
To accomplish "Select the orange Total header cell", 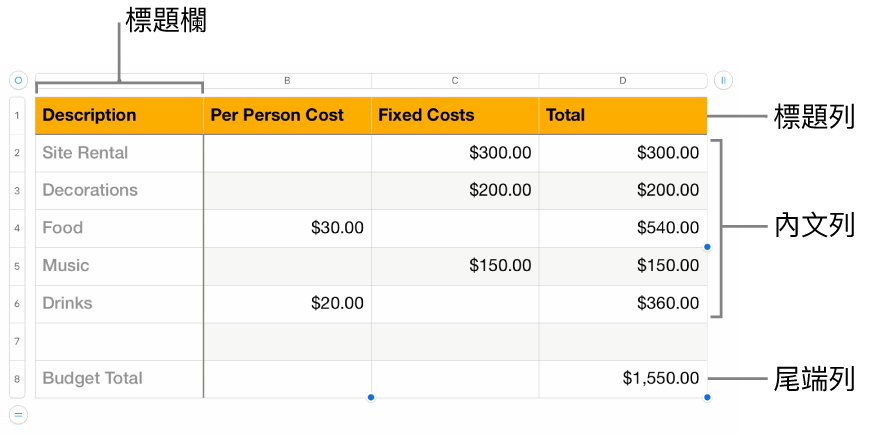I will coord(622,116).
